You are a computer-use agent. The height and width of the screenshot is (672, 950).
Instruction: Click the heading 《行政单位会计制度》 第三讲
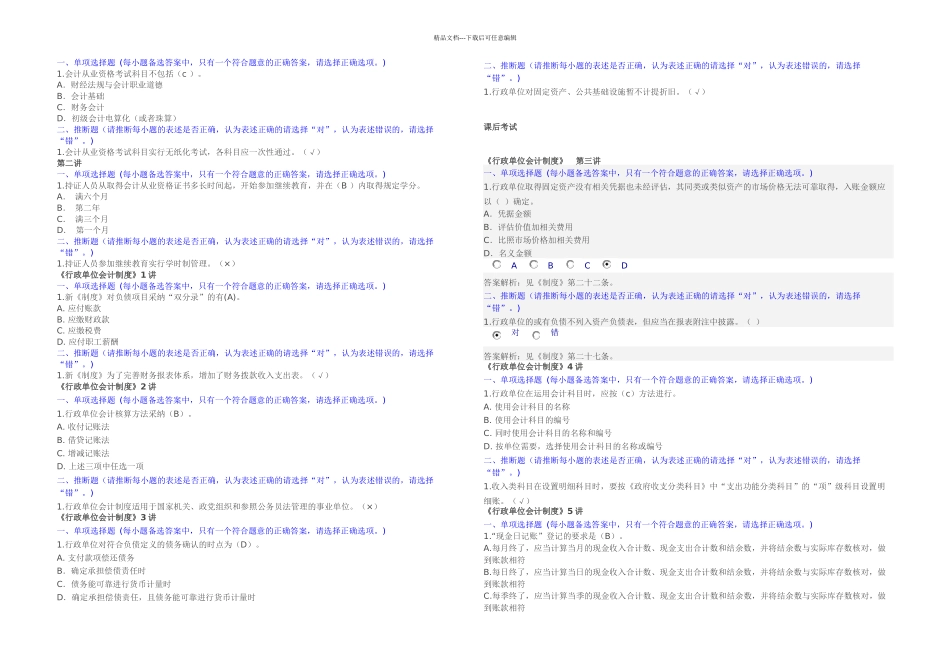pos(542,161)
